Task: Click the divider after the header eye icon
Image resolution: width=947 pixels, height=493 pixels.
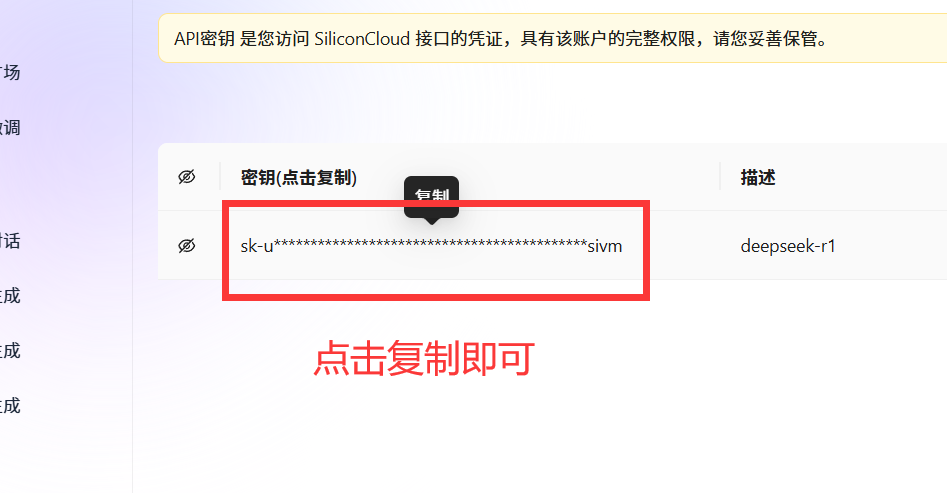Action: [220, 176]
